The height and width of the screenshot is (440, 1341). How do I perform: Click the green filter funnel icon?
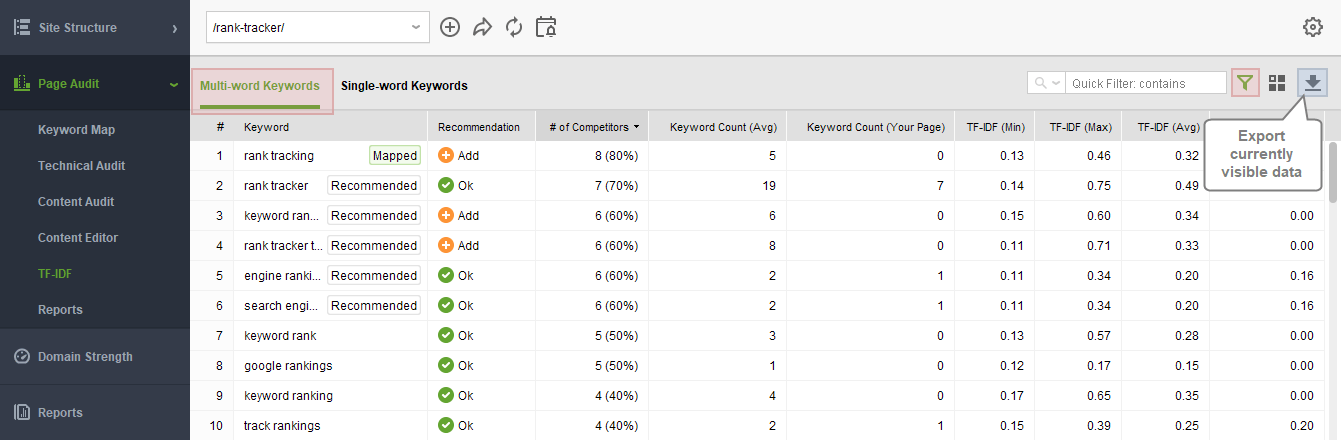1245,83
